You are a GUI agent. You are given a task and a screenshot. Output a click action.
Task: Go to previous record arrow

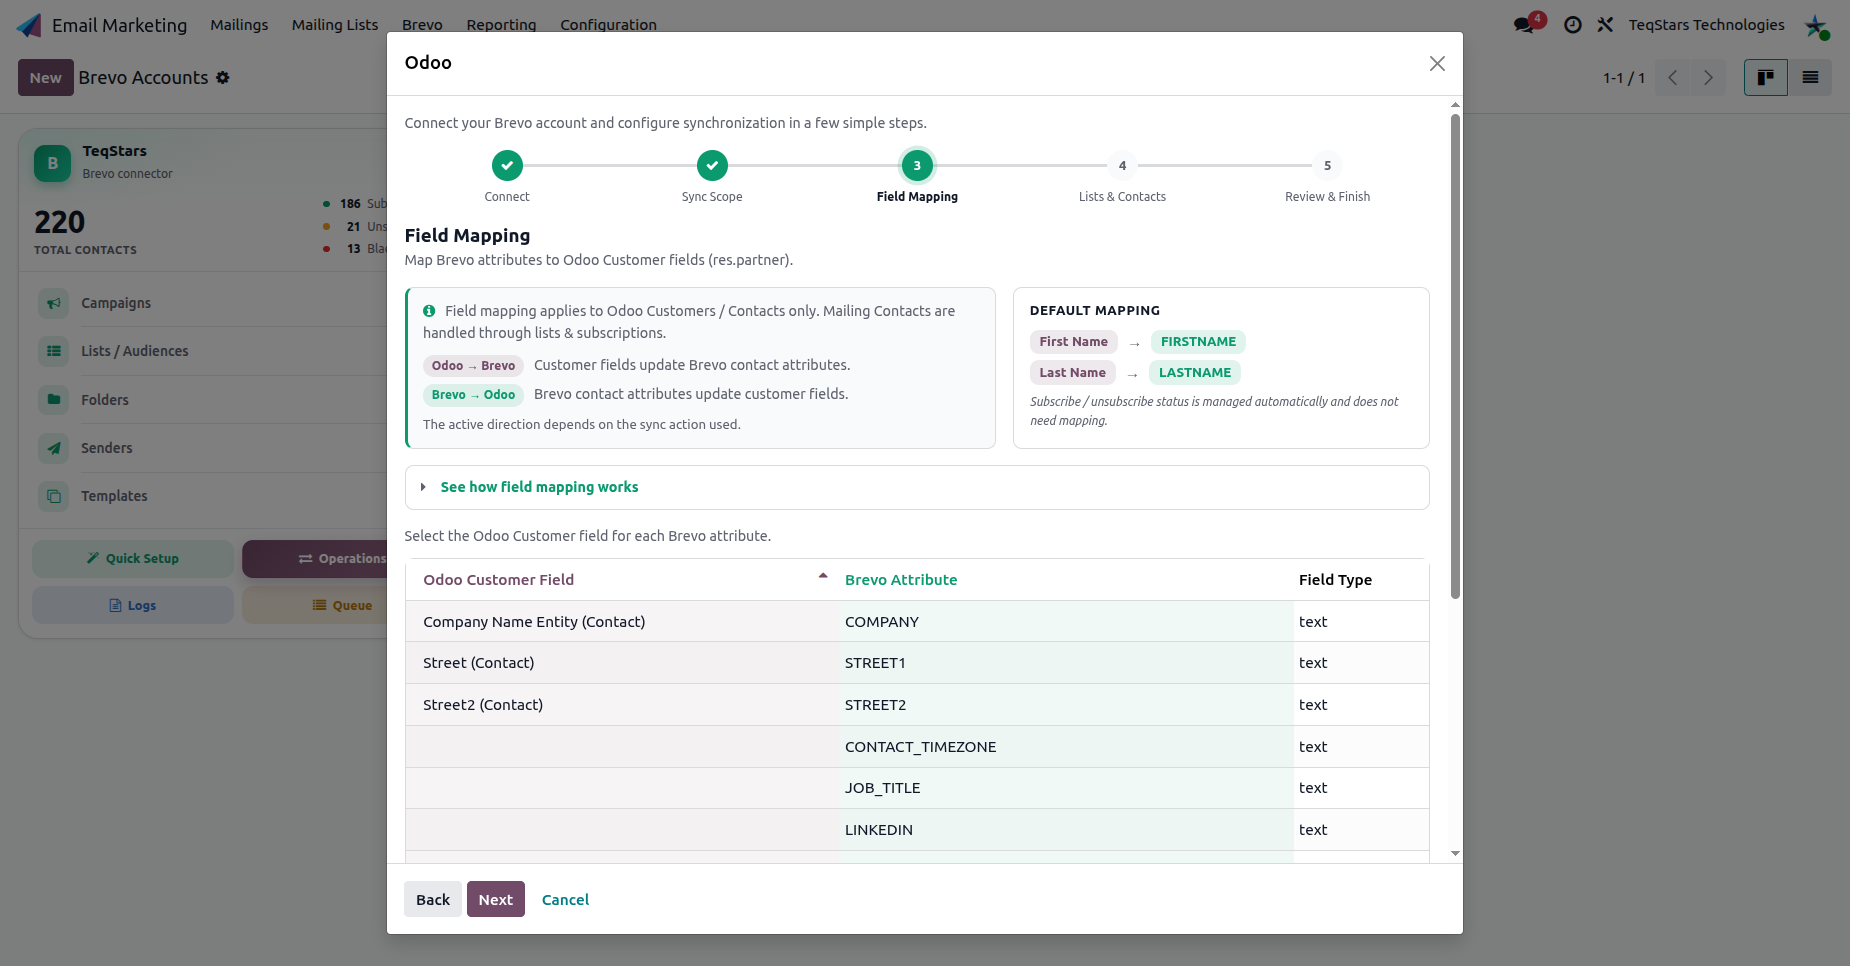tap(1673, 77)
